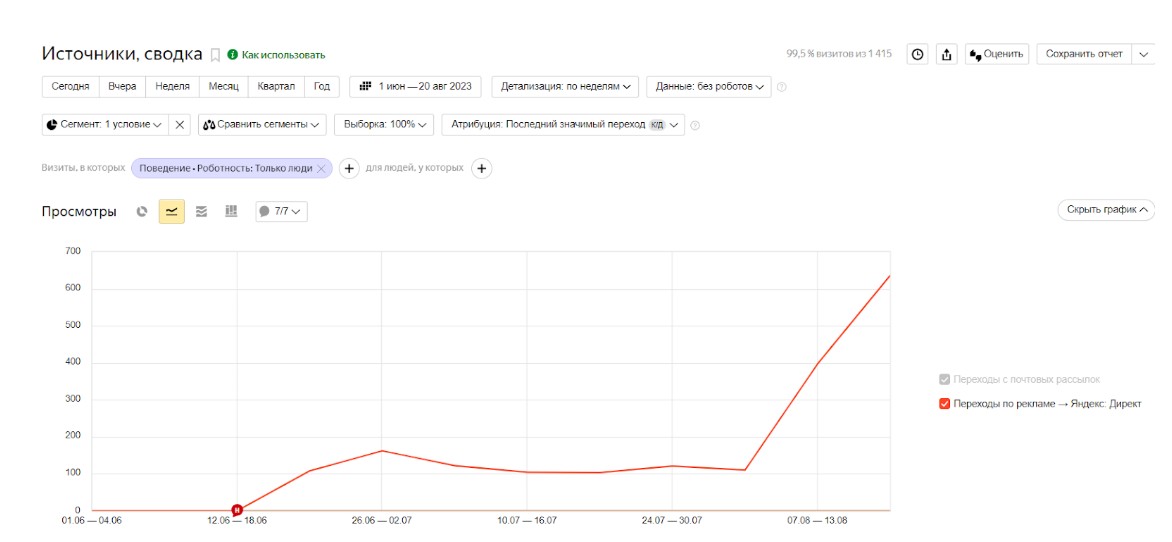Open 'Детализация: по неделям' dropdown
The image size is (1172, 542).
(x=565, y=86)
